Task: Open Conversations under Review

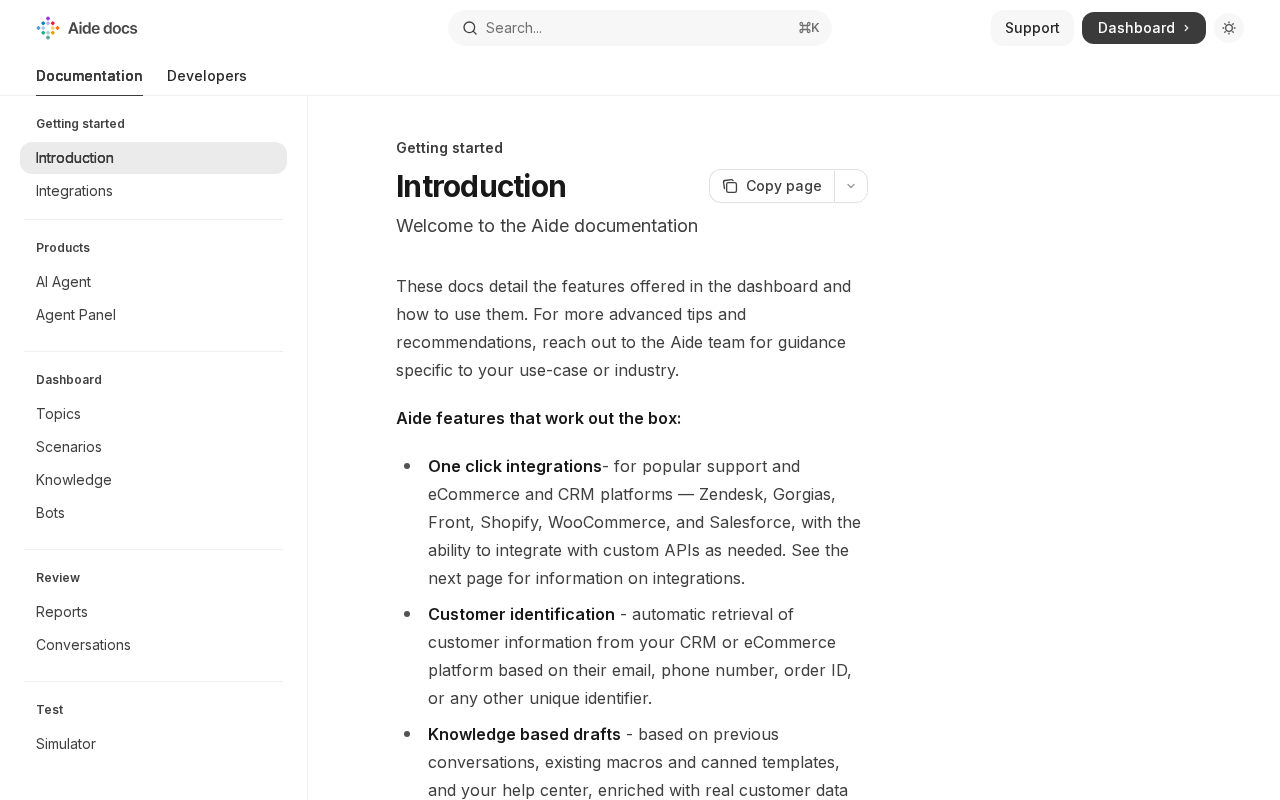Action: (x=83, y=645)
